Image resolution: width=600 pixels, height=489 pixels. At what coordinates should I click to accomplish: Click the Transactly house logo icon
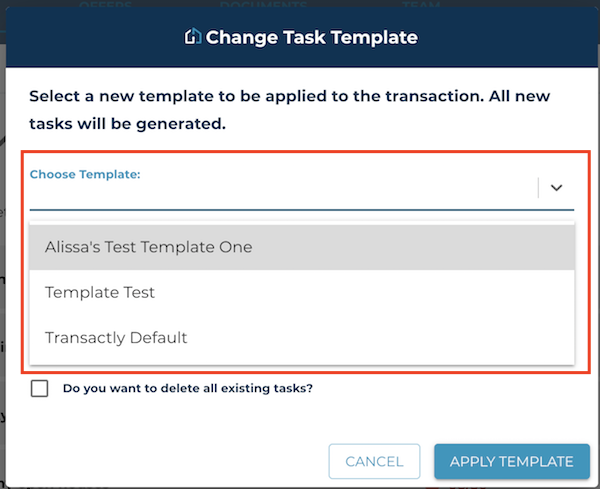click(193, 36)
